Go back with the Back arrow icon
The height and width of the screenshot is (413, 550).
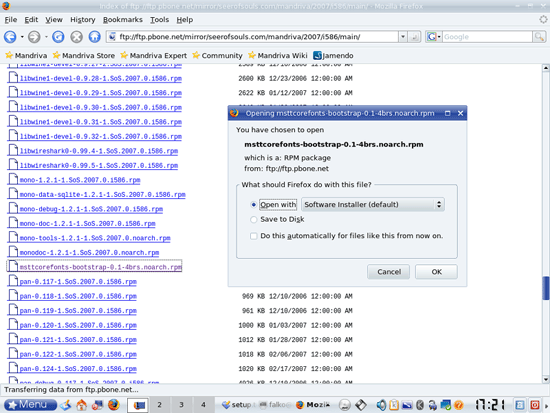pyautogui.click(x=10, y=36)
